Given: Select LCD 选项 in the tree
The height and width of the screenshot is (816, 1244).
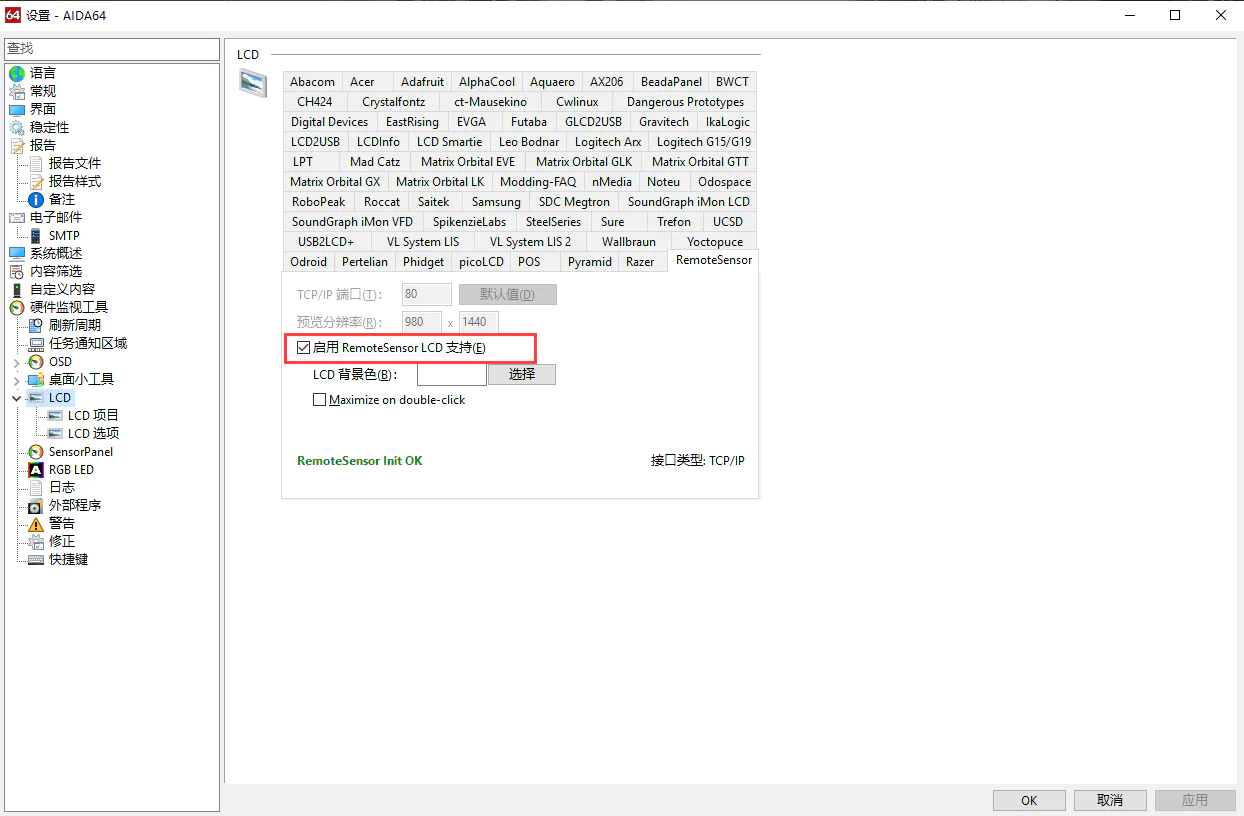Looking at the screenshot, I should click(x=93, y=433).
